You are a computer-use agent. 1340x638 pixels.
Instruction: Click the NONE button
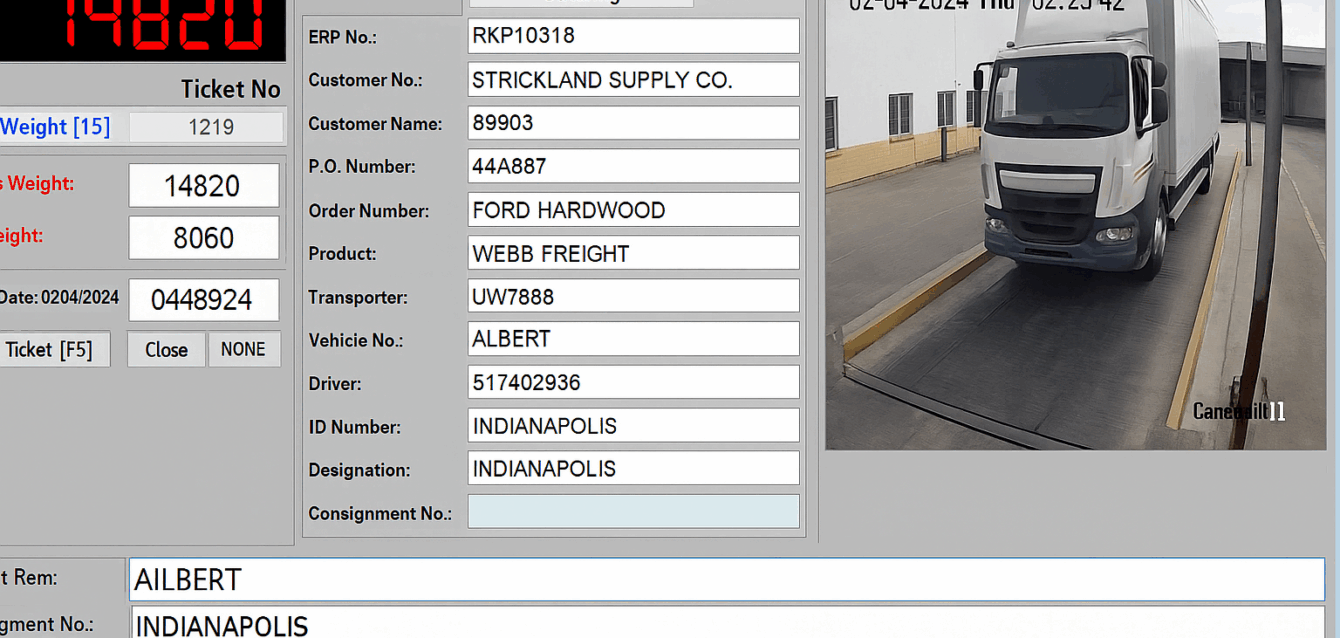tap(244, 350)
